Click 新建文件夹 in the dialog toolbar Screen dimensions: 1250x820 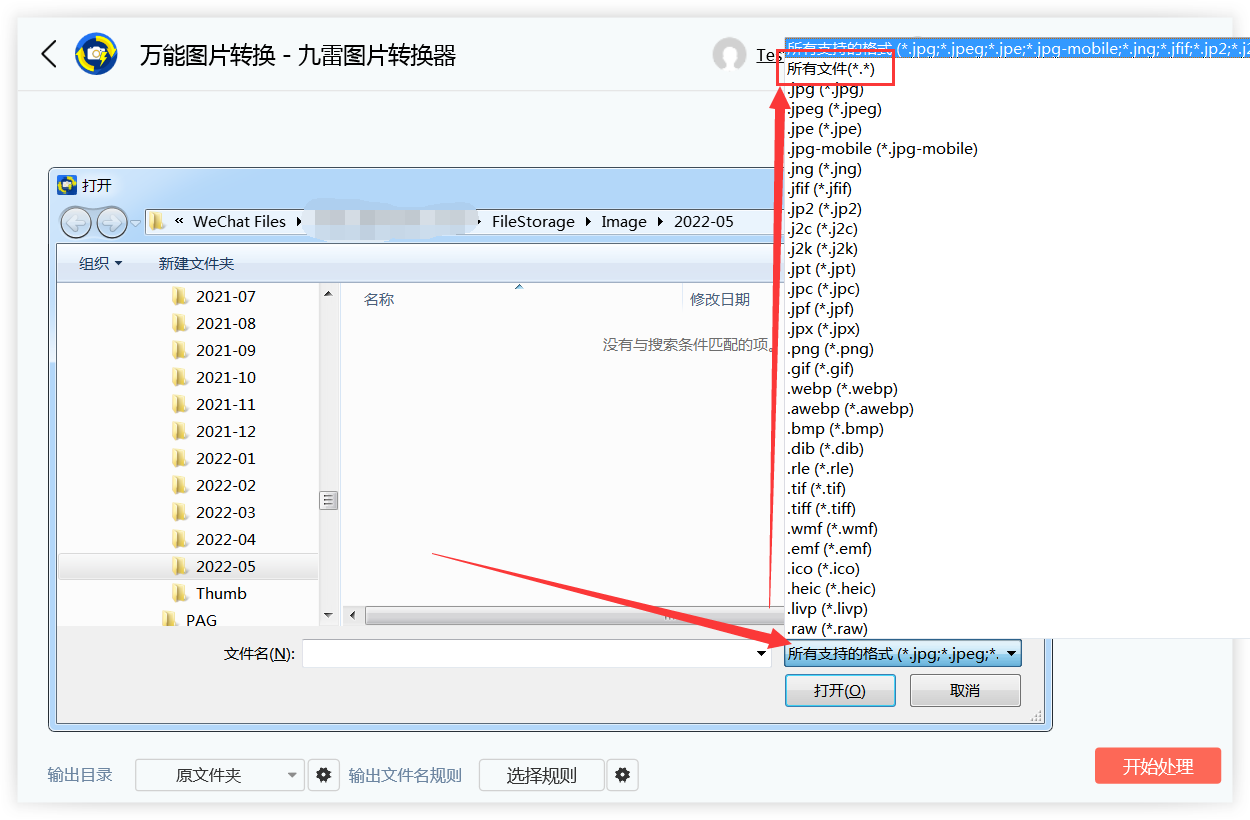tap(196, 264)
